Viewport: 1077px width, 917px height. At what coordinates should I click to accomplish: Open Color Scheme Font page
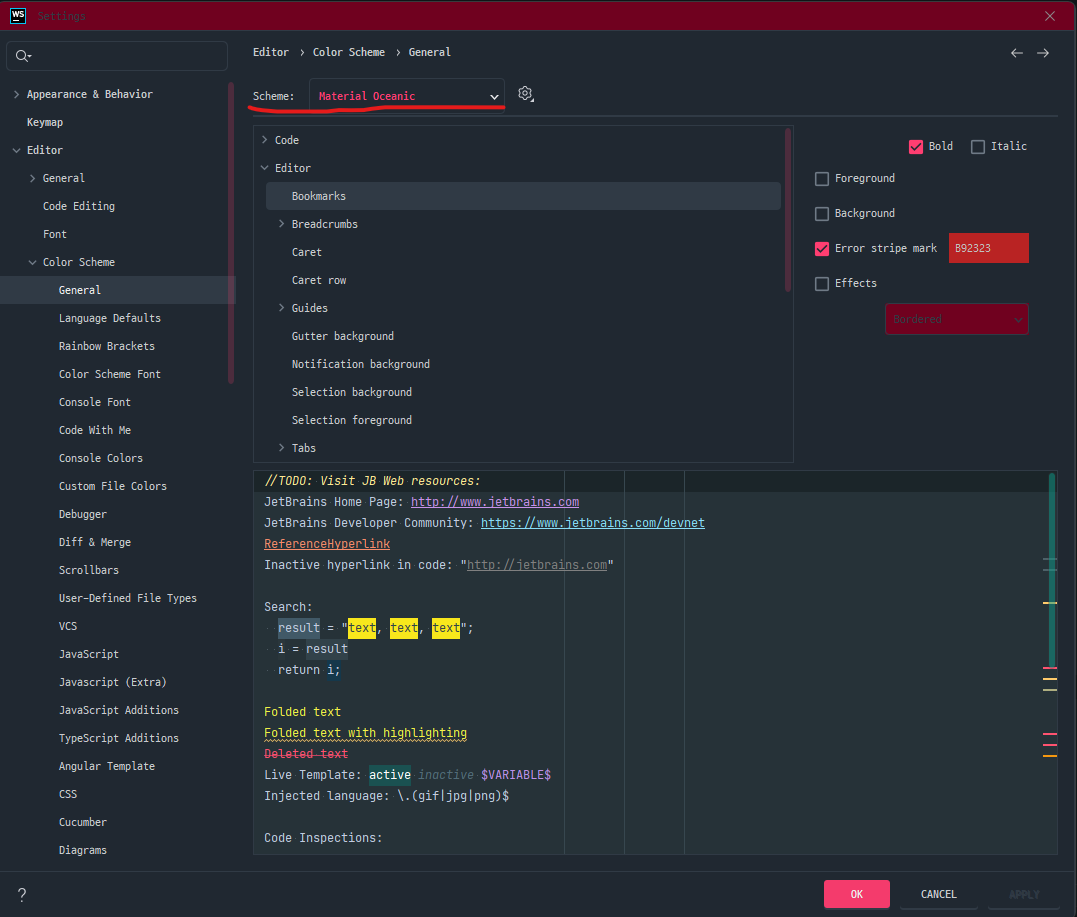pyautogui.click(x=109, y=374)
